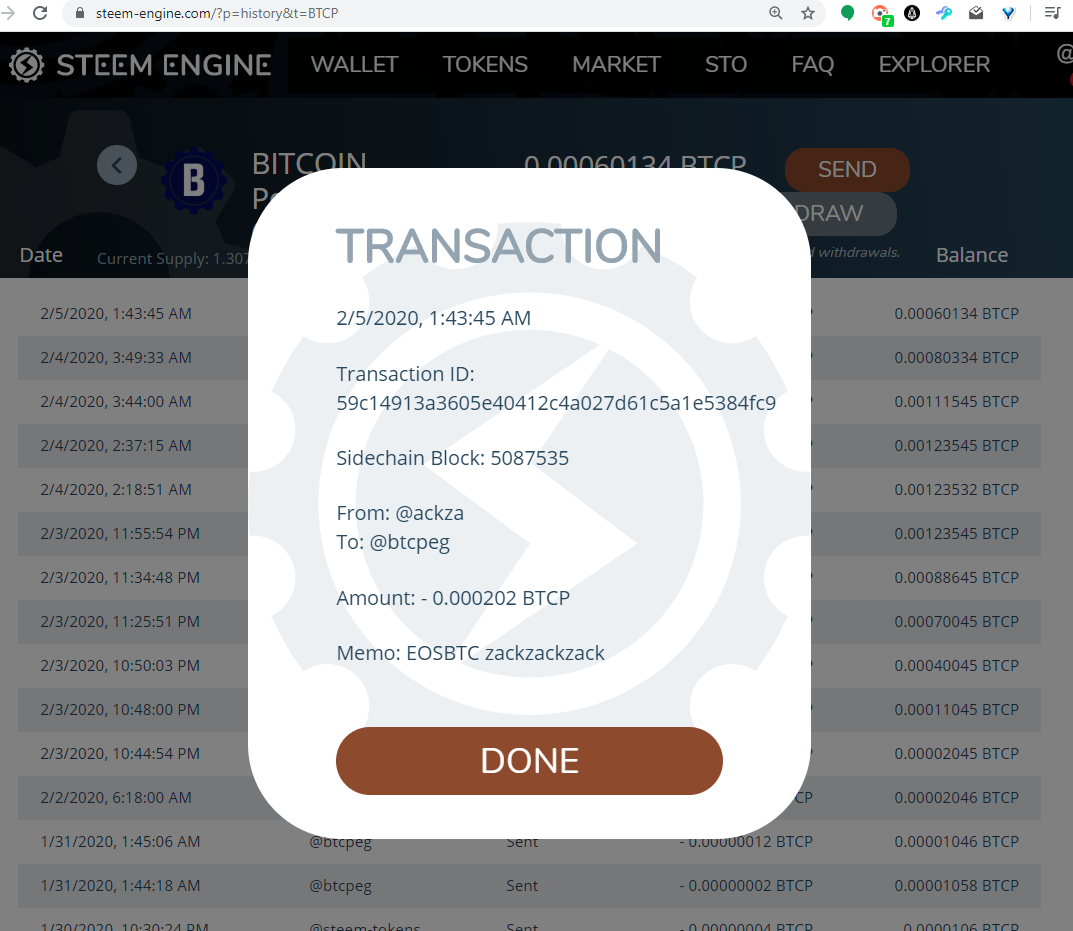Open the MARKET menu item

(x=616, y=64)
